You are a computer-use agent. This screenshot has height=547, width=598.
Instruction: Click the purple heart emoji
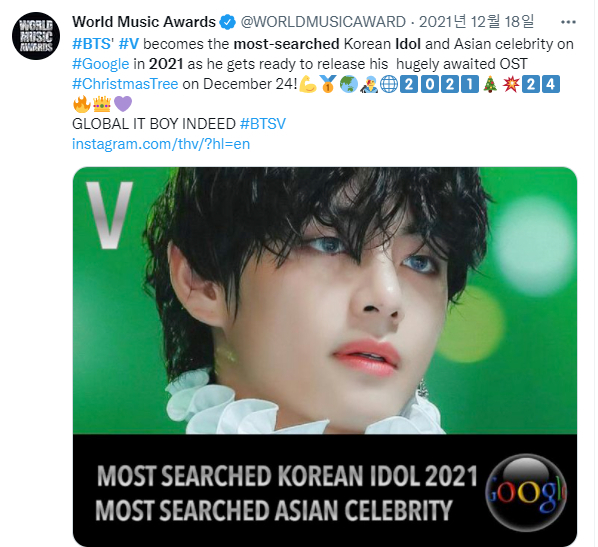pyautogui.click(x=123, y=104)
